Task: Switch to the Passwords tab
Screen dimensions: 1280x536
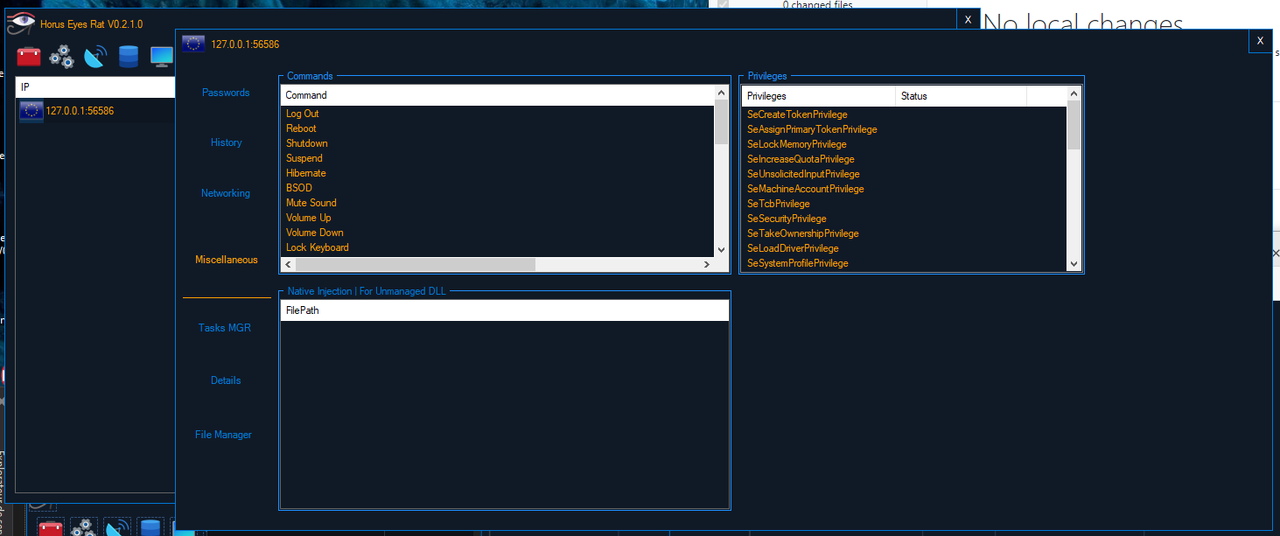Action: (x=226, y=92)
